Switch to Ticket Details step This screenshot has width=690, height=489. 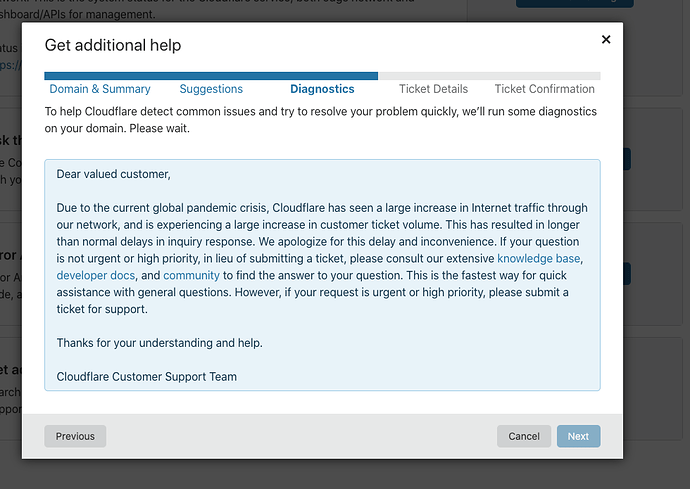[x=433, y=89]
